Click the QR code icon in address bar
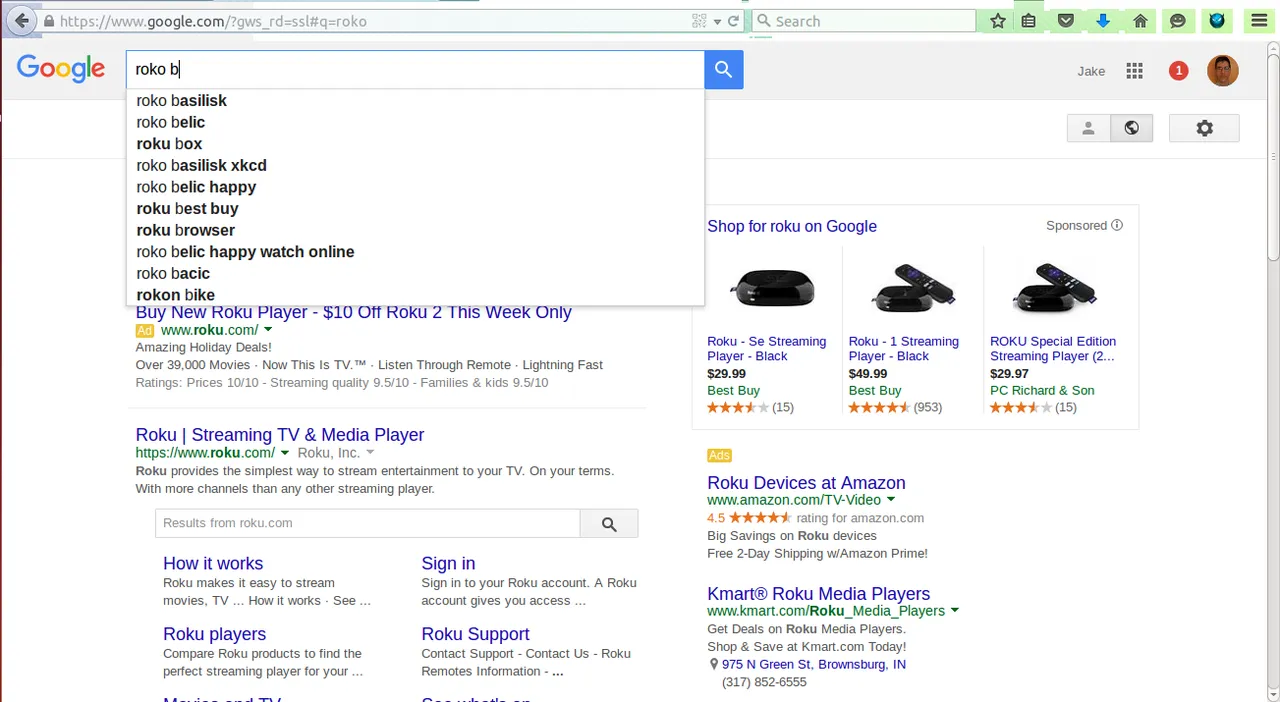This screenshot has height=702, width=1280. (x=700, y=21)
